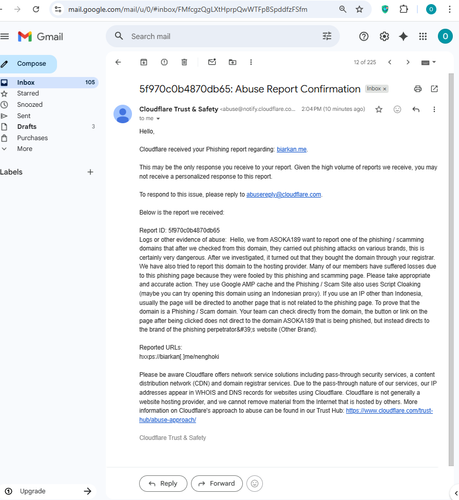Viewport: 459px width, 500px height.
Task: Open the Purchases category
Action: coord(32,138)
